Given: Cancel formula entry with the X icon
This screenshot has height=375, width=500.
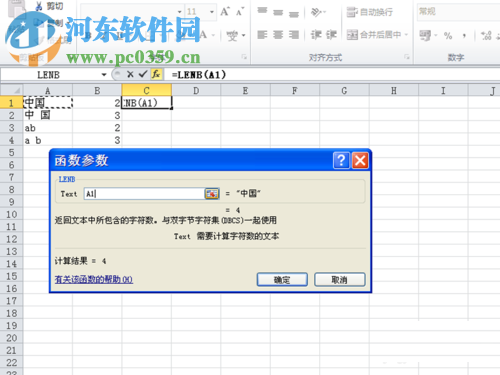Looking at the screenshot, I should point(130,74).
